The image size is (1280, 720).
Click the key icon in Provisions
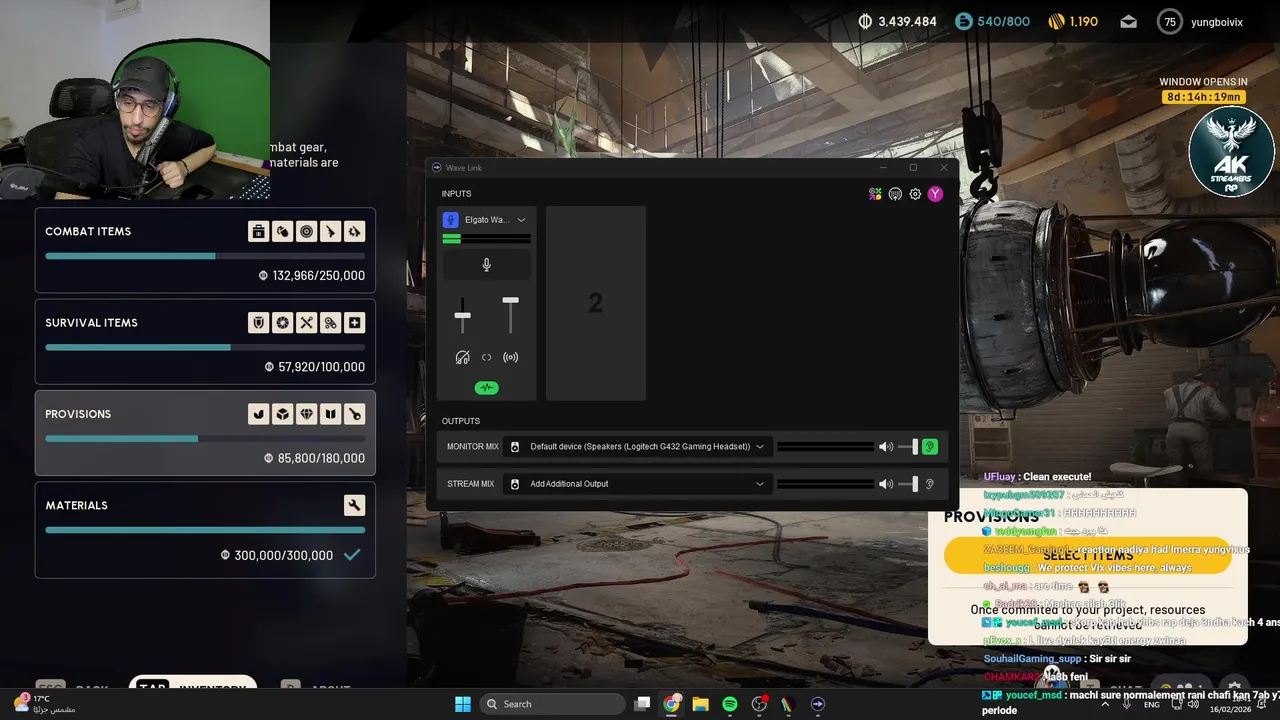click(354, 414)
